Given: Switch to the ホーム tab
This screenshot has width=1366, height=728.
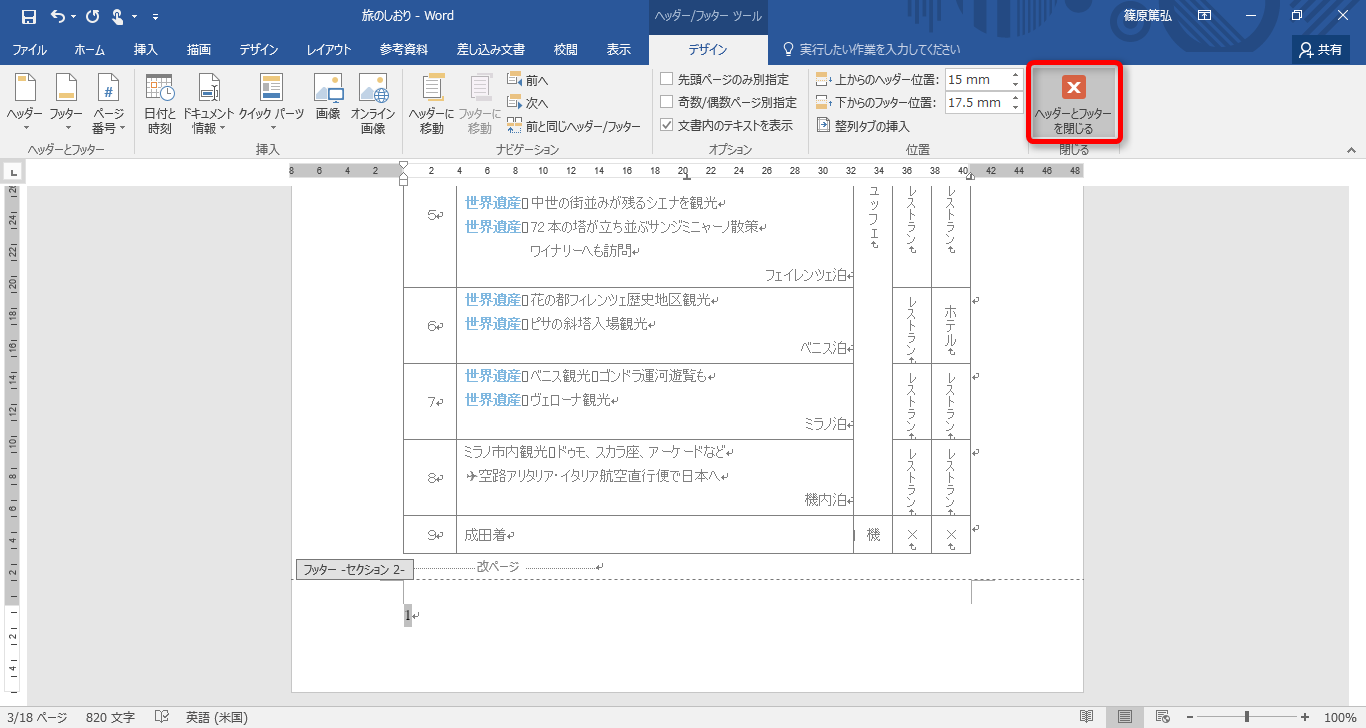Looking at the screenshot, I should [x=89, y=49].
